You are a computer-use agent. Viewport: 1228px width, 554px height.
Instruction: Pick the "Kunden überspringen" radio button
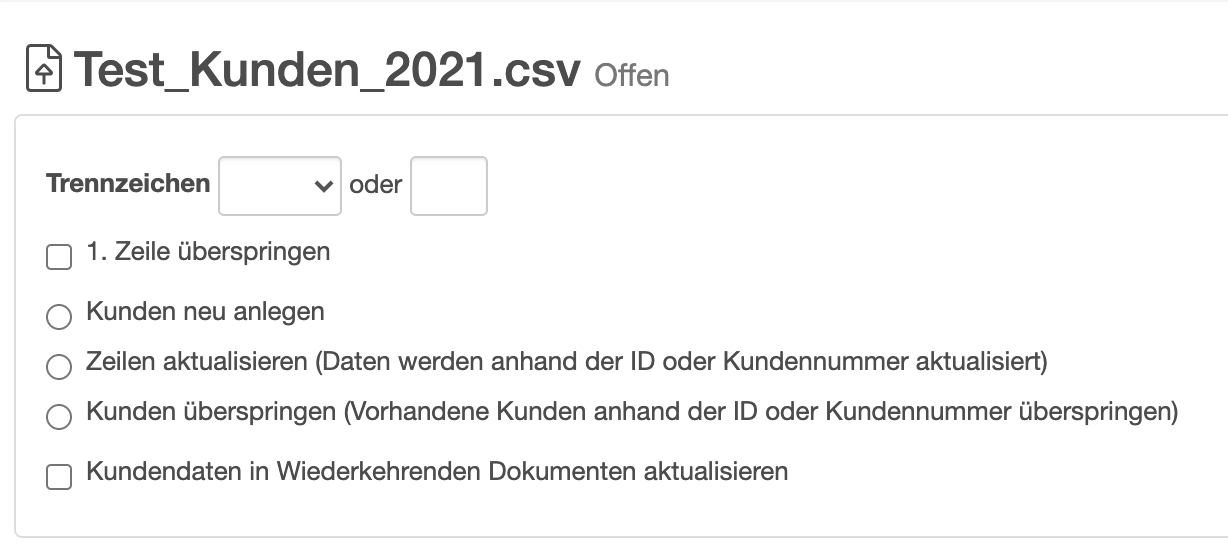(59, 417)
